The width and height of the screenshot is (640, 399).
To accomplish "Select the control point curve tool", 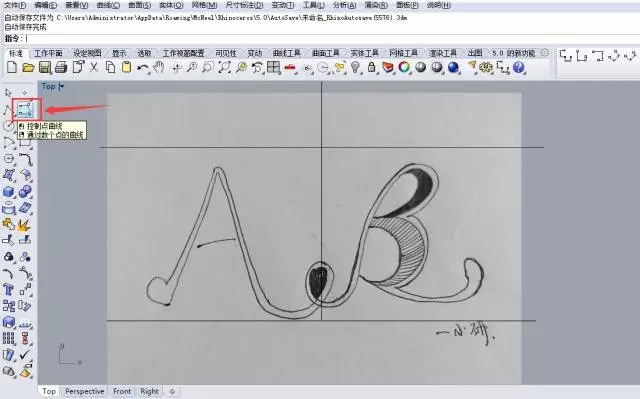I will [x=25, y=109].
